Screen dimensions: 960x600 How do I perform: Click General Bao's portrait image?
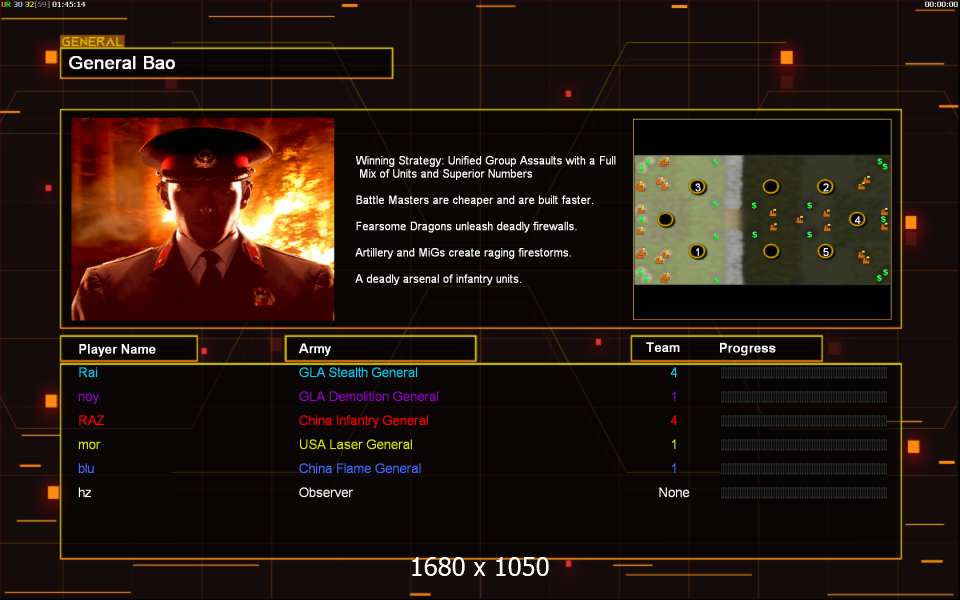pos(203,219)
